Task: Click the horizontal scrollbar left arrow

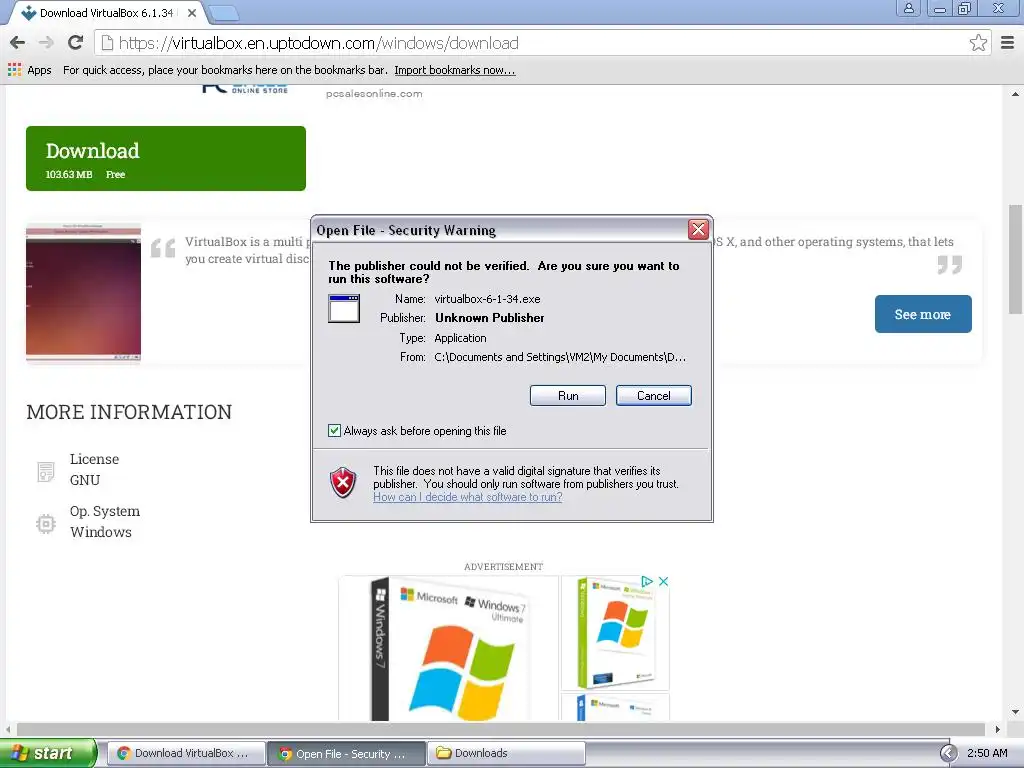Action: (x=8, y=729)
